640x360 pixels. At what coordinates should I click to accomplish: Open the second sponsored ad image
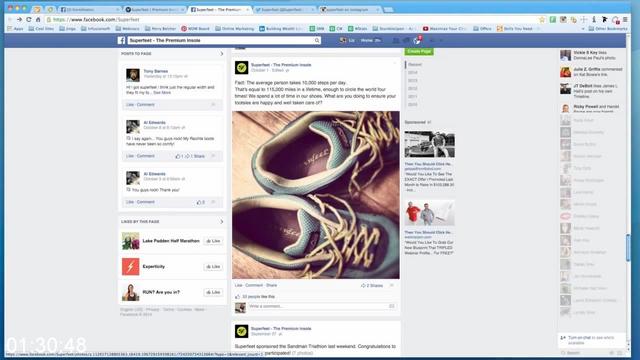pyautogui.click(x=429, y=213)
